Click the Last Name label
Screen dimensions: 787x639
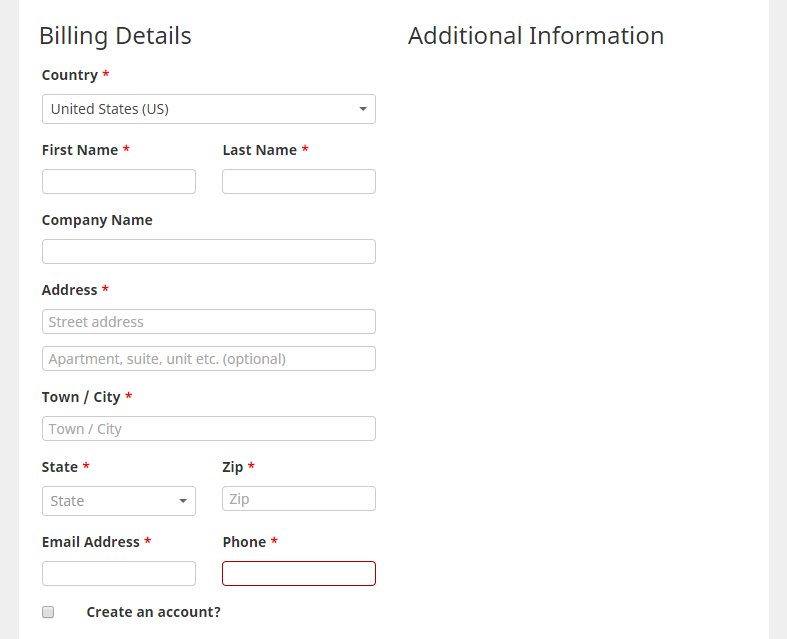[259, 150]
